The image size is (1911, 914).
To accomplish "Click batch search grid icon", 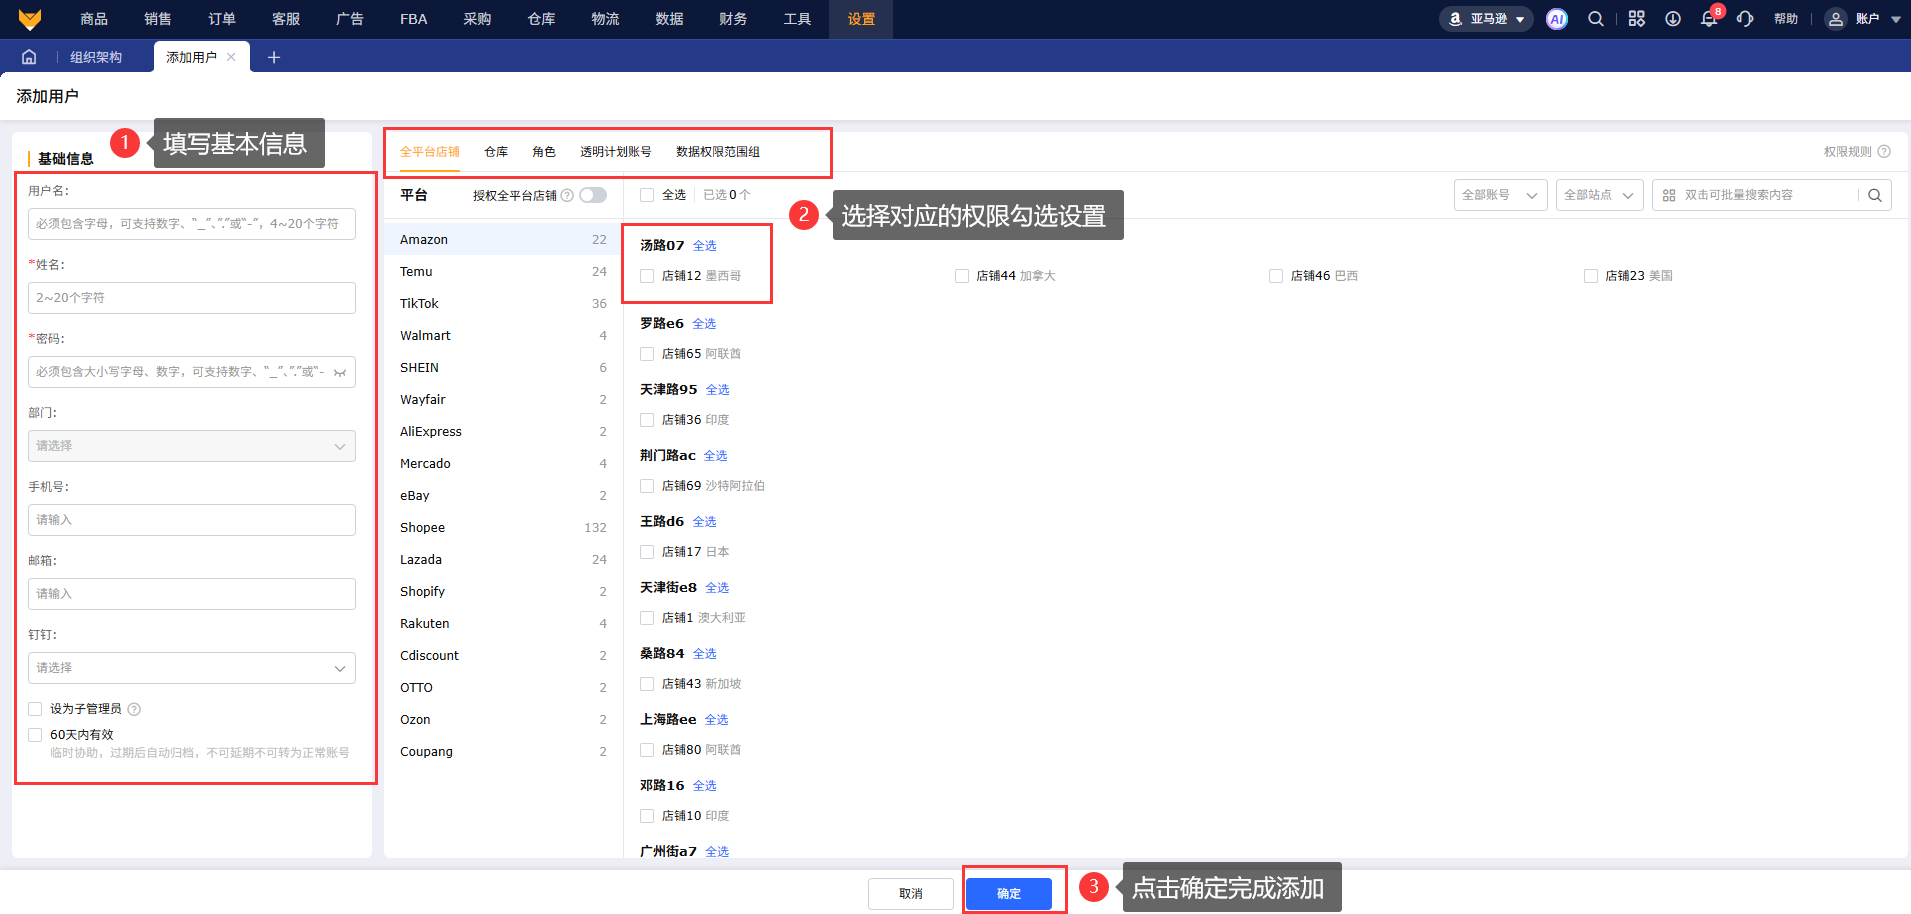I will (x=1669, y=195).
